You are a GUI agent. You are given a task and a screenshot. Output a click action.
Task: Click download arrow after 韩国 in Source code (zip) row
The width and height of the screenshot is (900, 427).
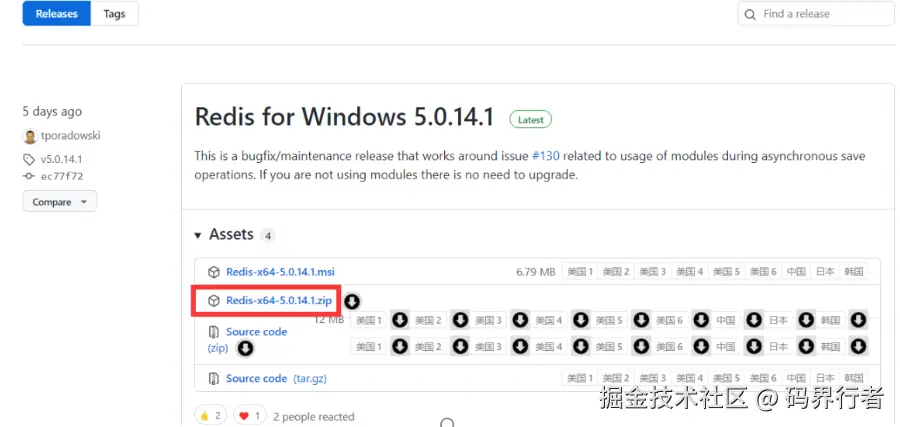pos(859,346)
